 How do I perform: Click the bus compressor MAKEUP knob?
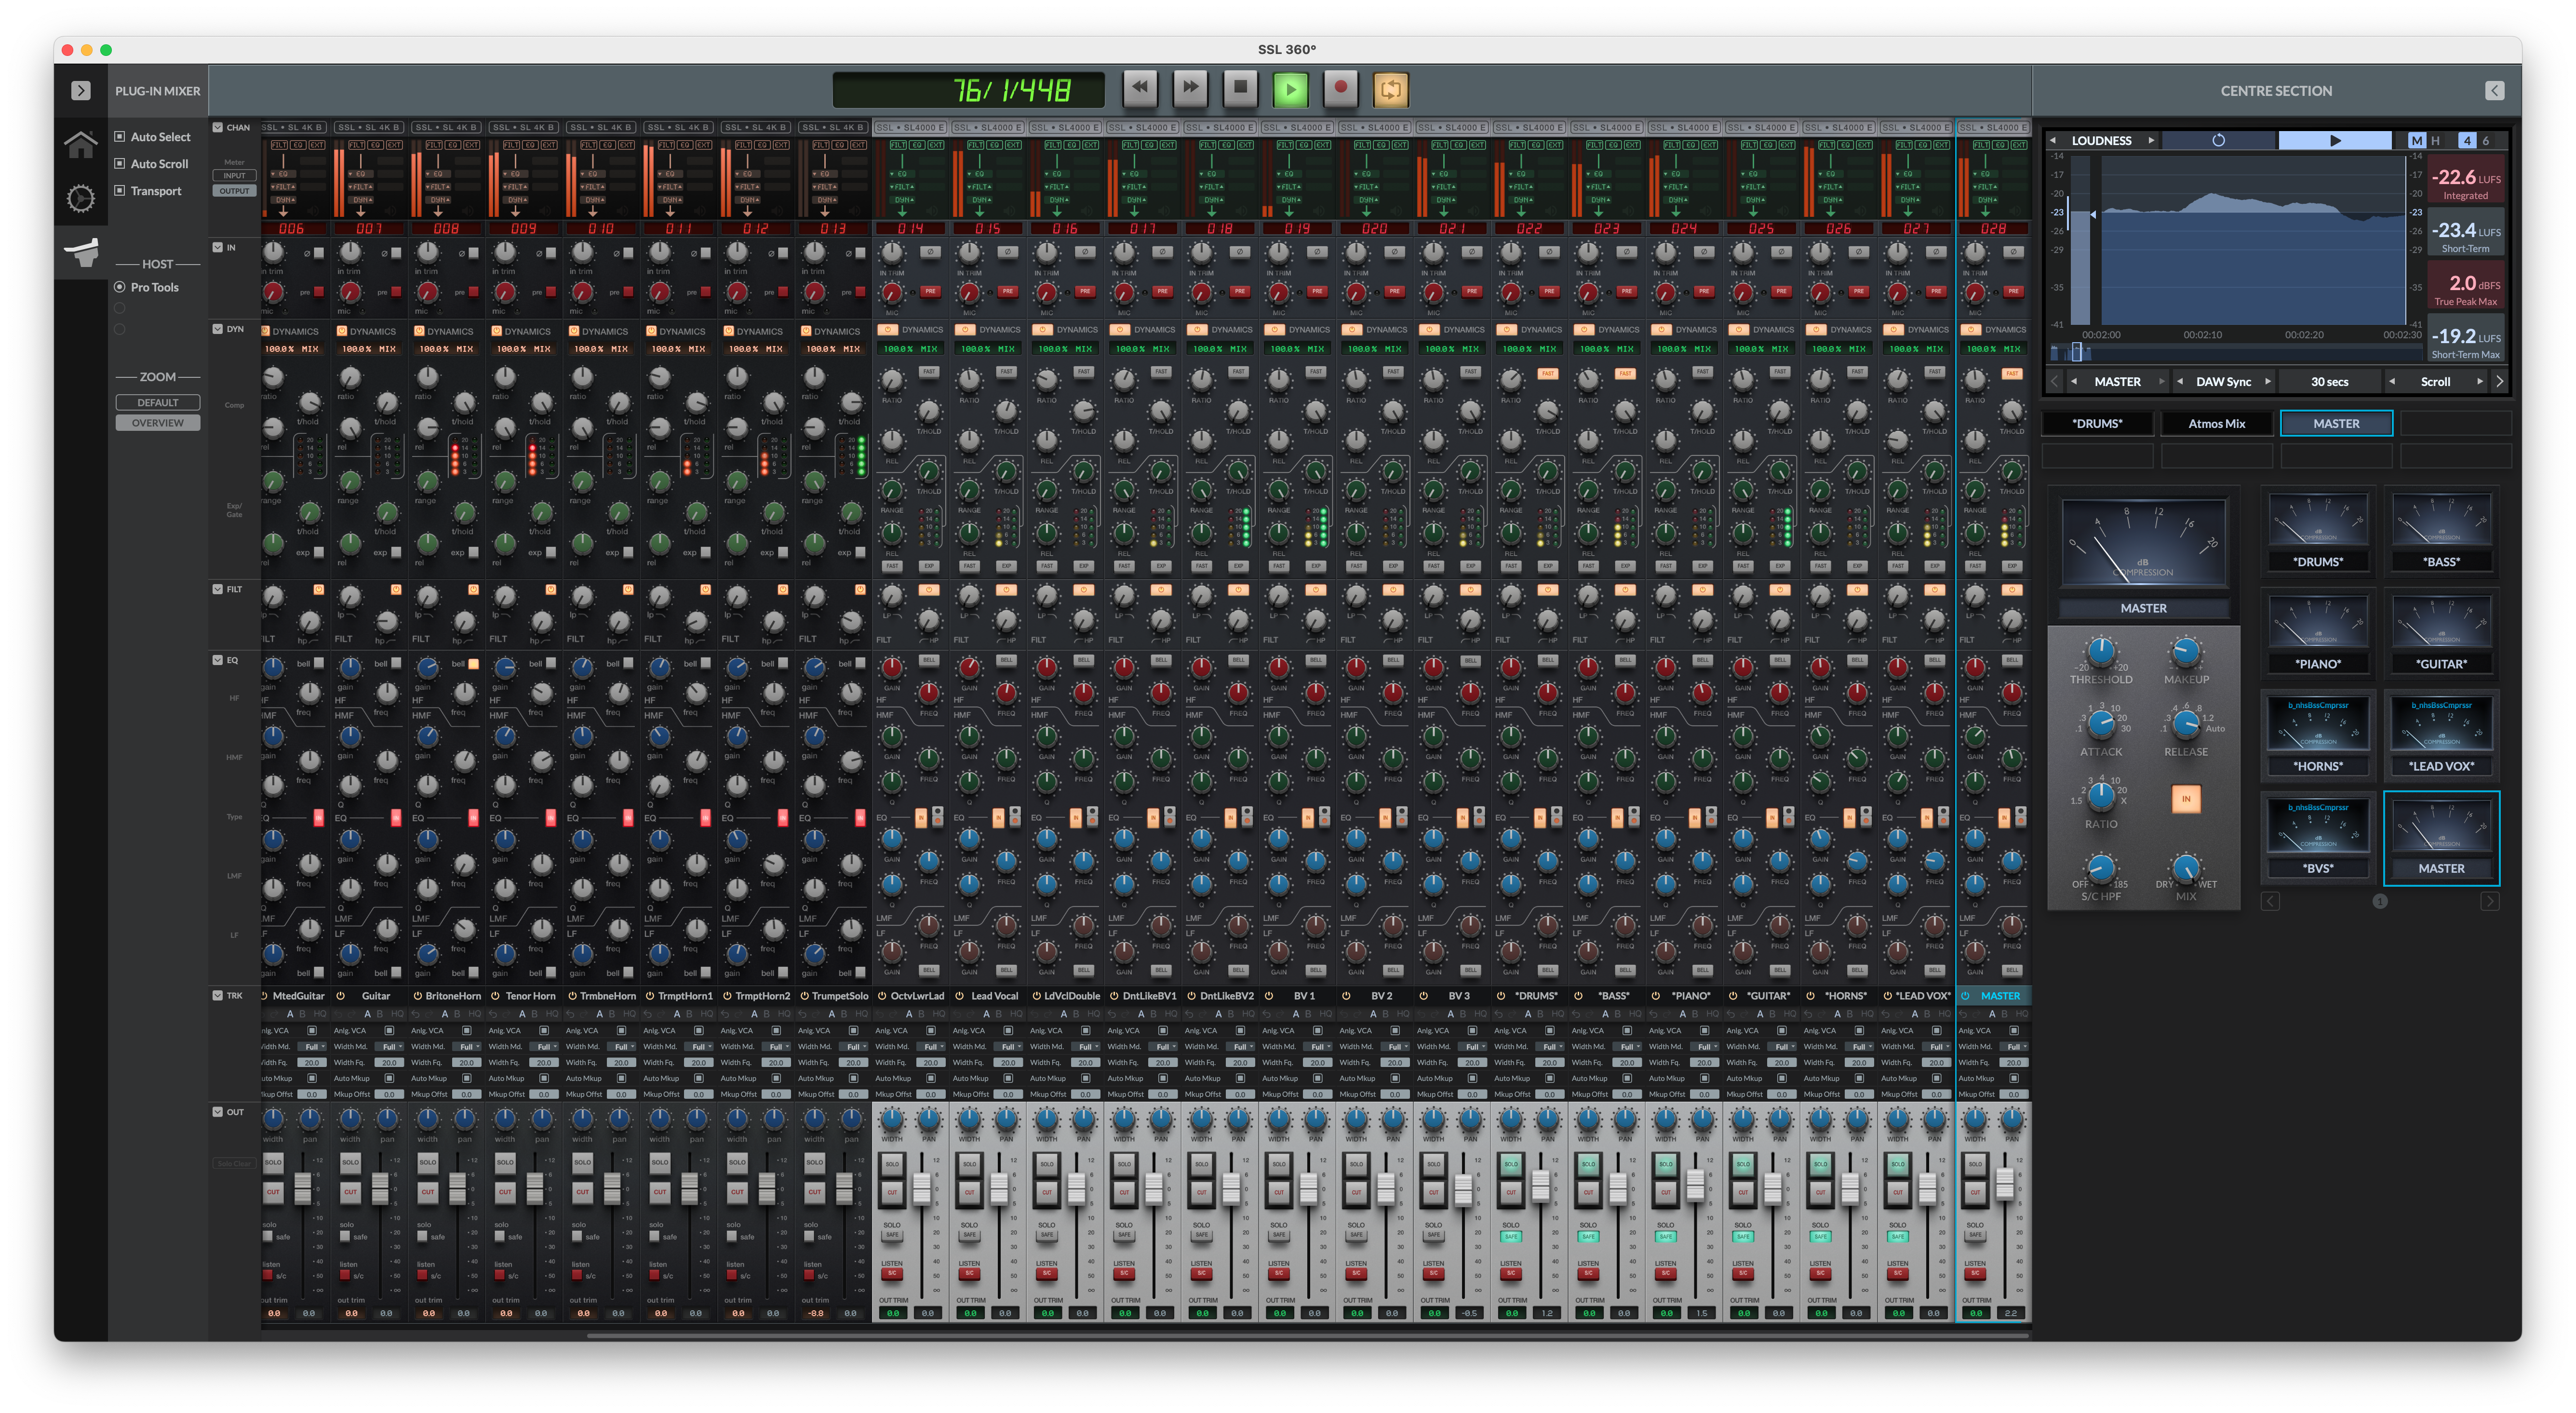(2186, 652)
